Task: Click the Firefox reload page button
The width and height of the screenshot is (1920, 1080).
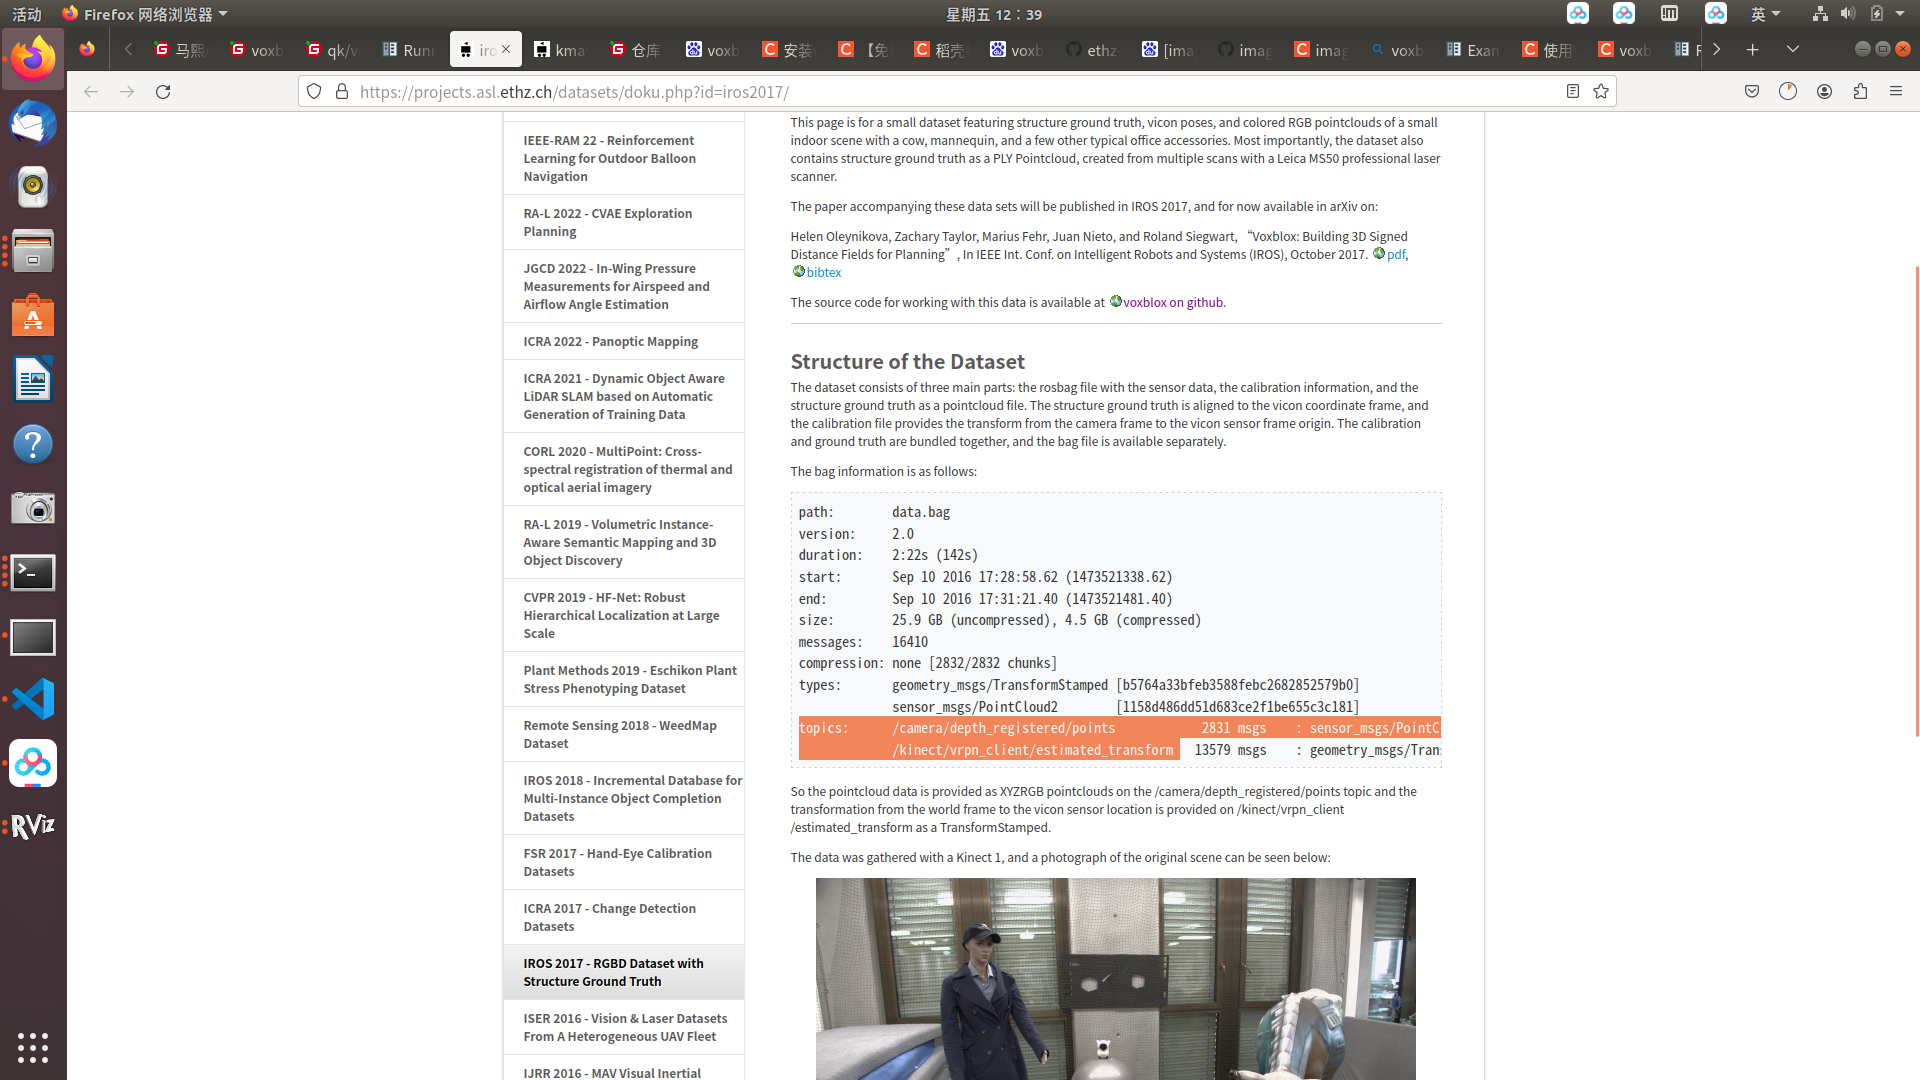Action: 163,91
